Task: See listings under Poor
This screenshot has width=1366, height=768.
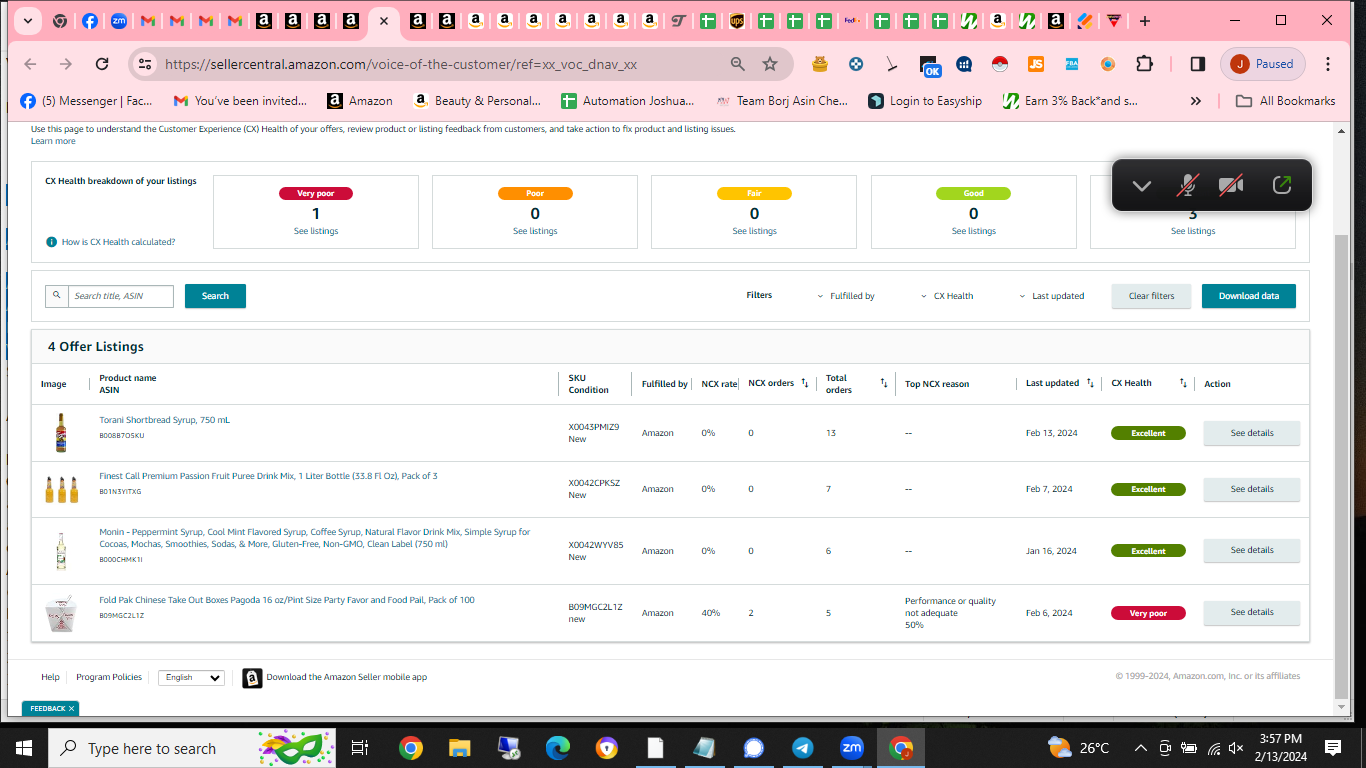Action: click(535, 231)
